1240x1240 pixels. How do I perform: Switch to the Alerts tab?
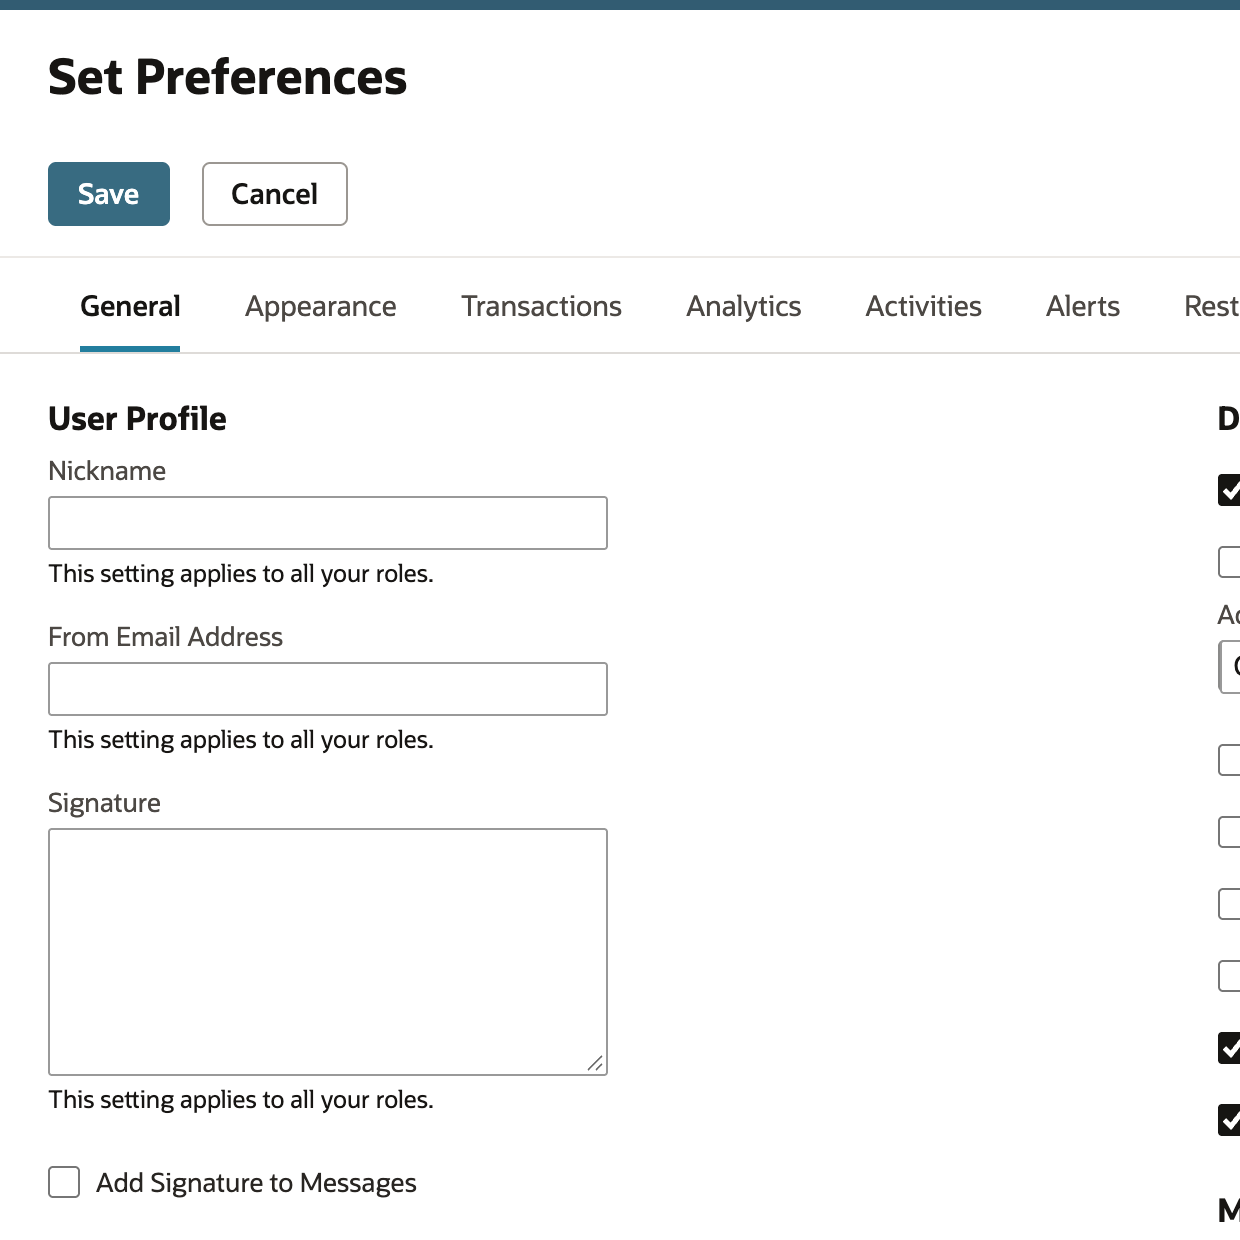[1083, 306]
